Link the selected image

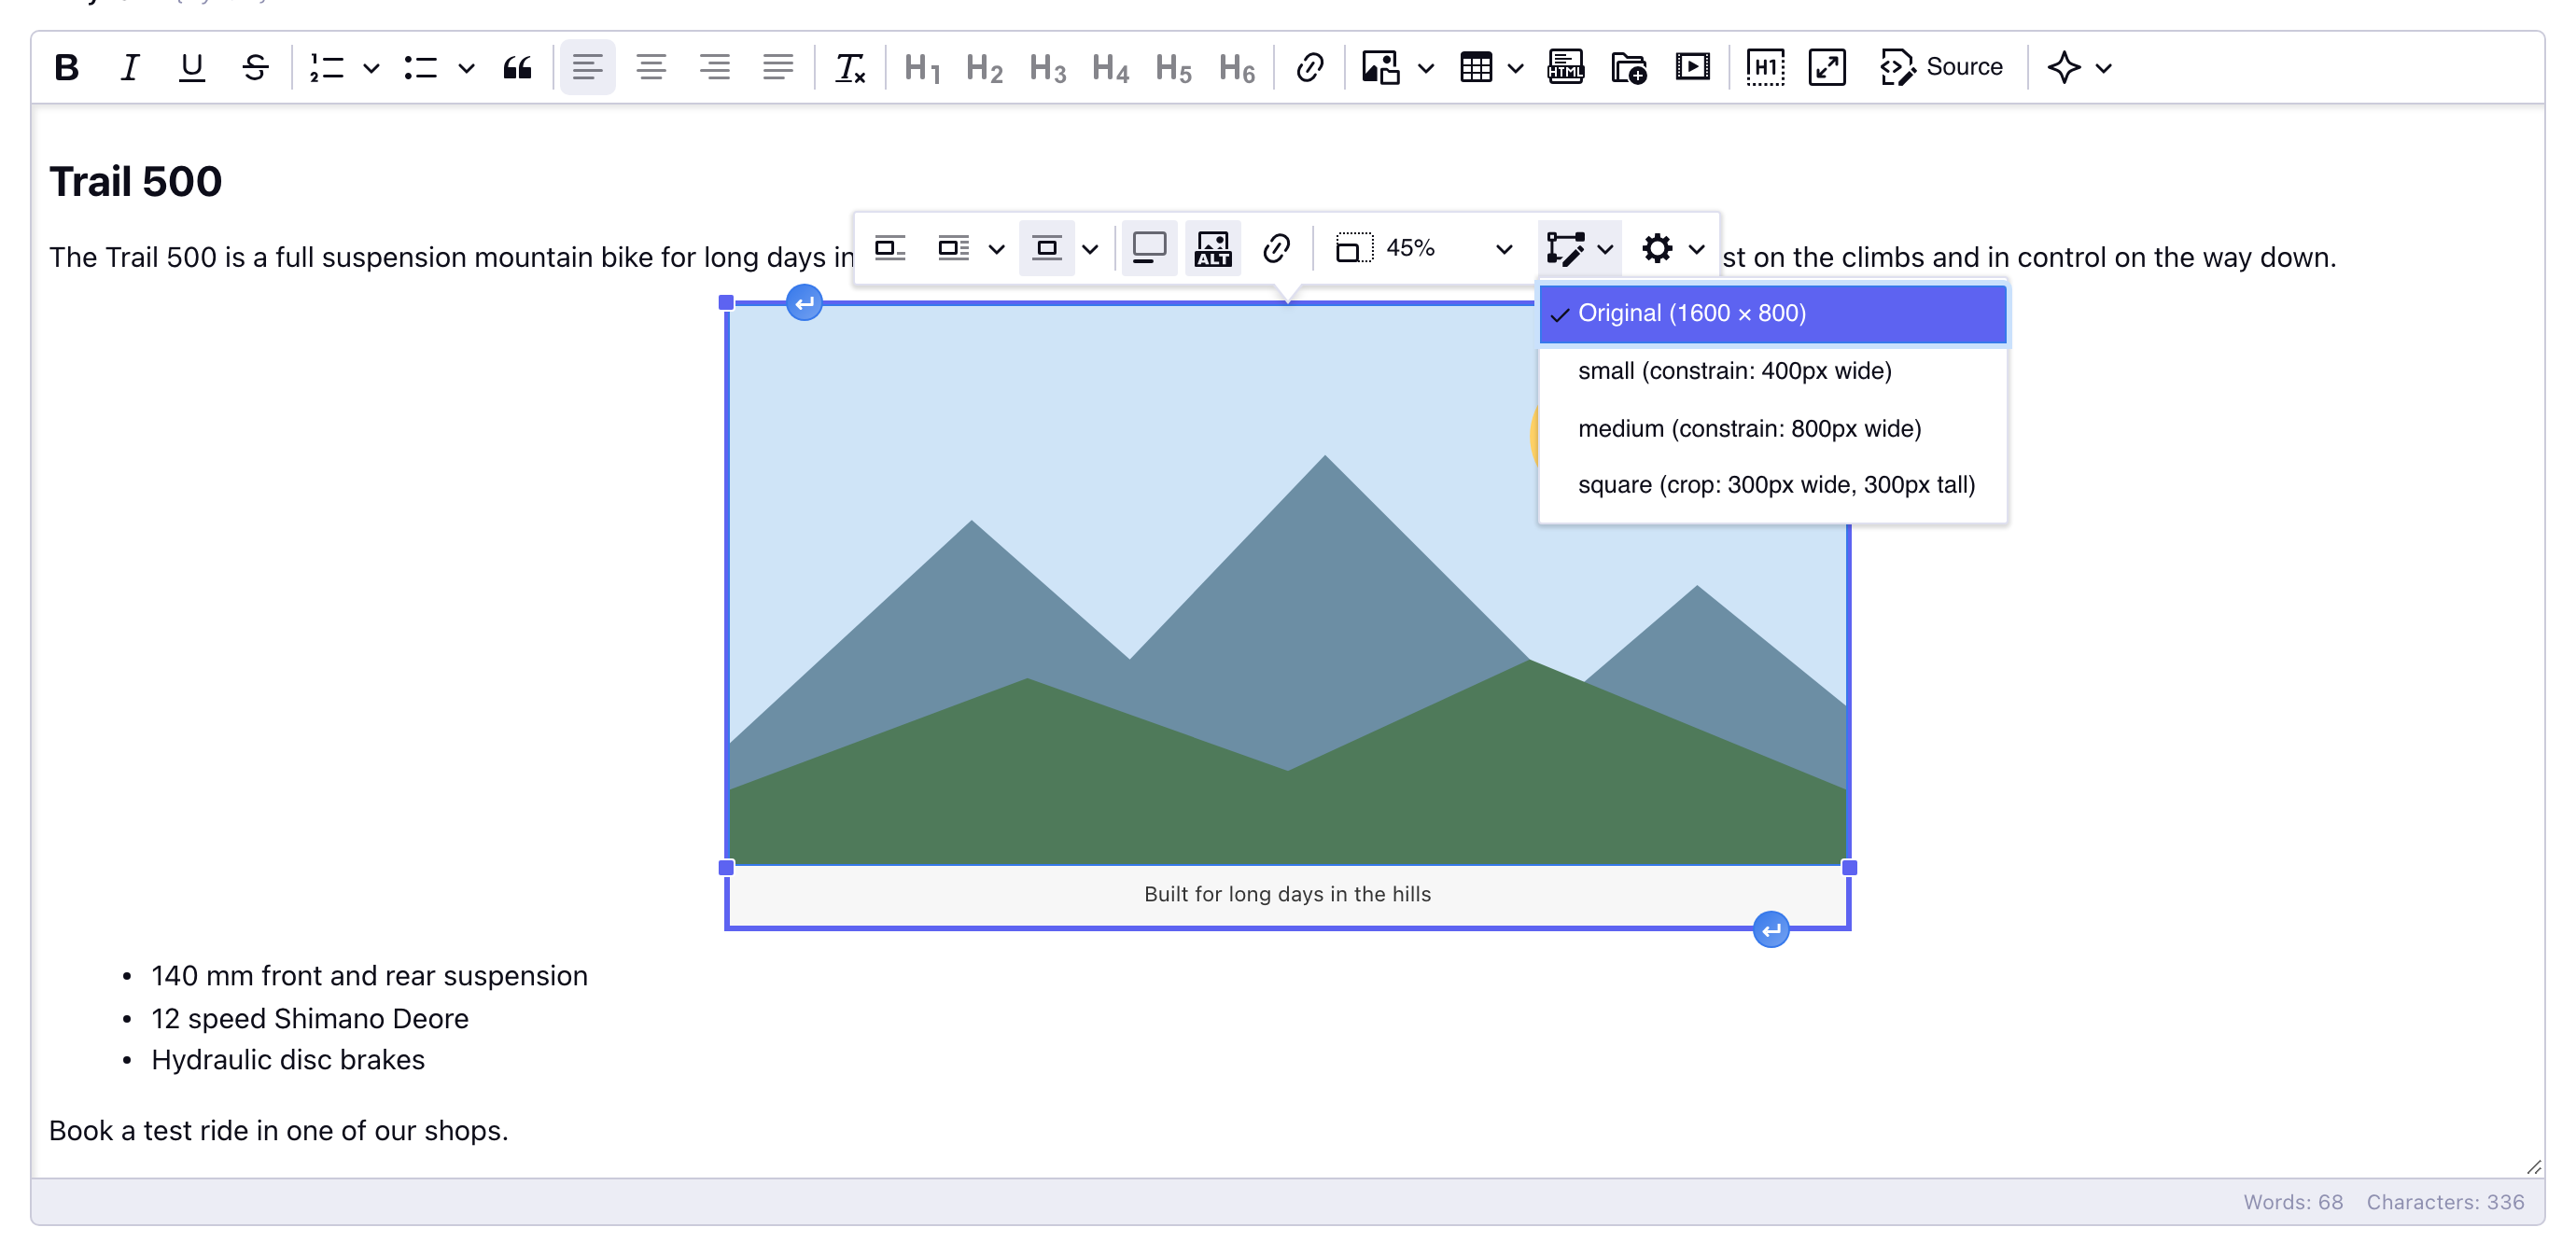1276,248
